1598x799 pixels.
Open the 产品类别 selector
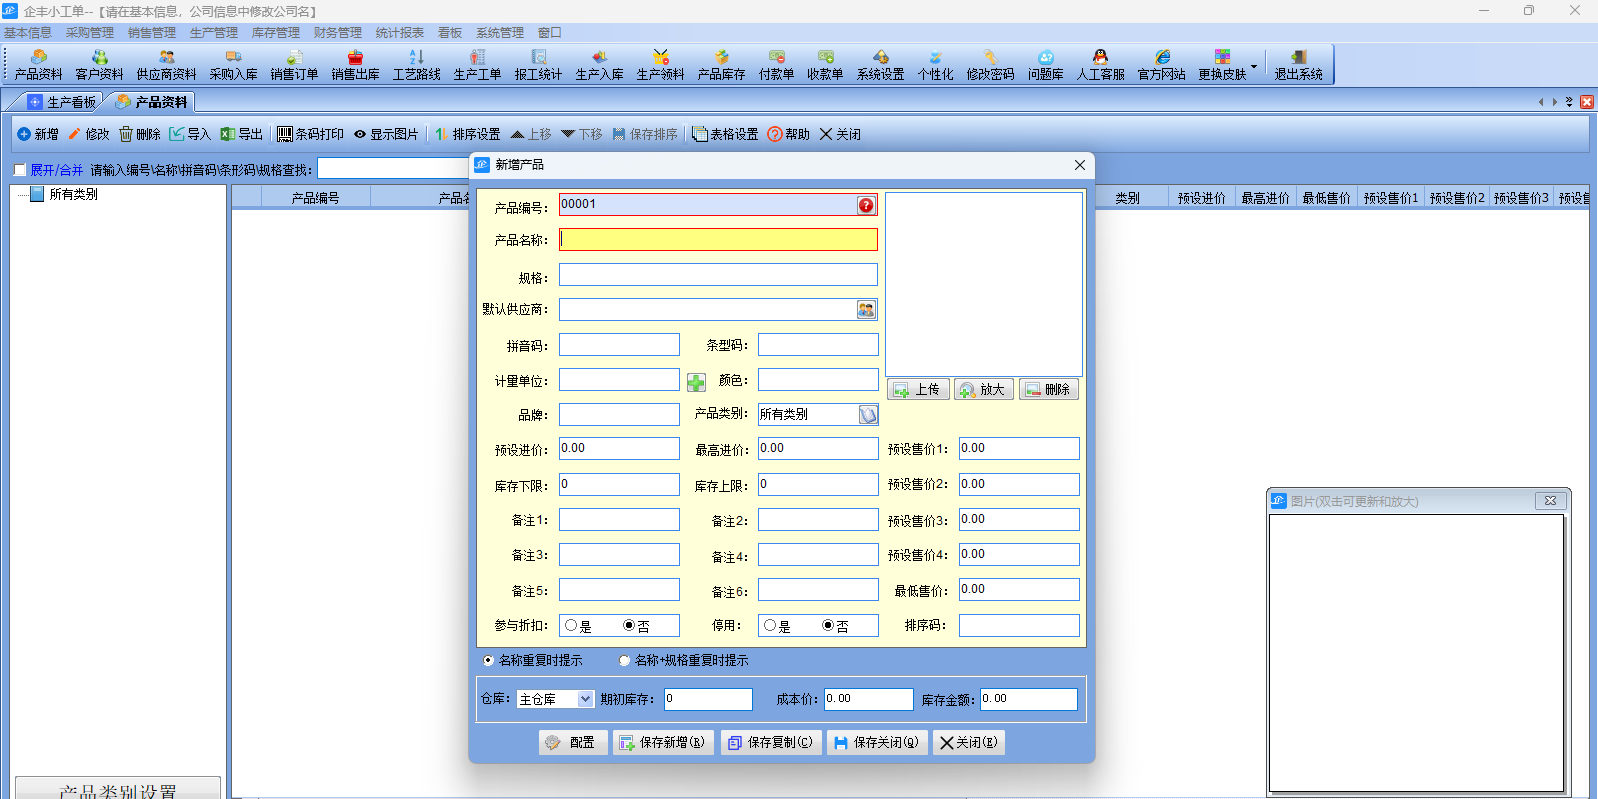(868, 415)
